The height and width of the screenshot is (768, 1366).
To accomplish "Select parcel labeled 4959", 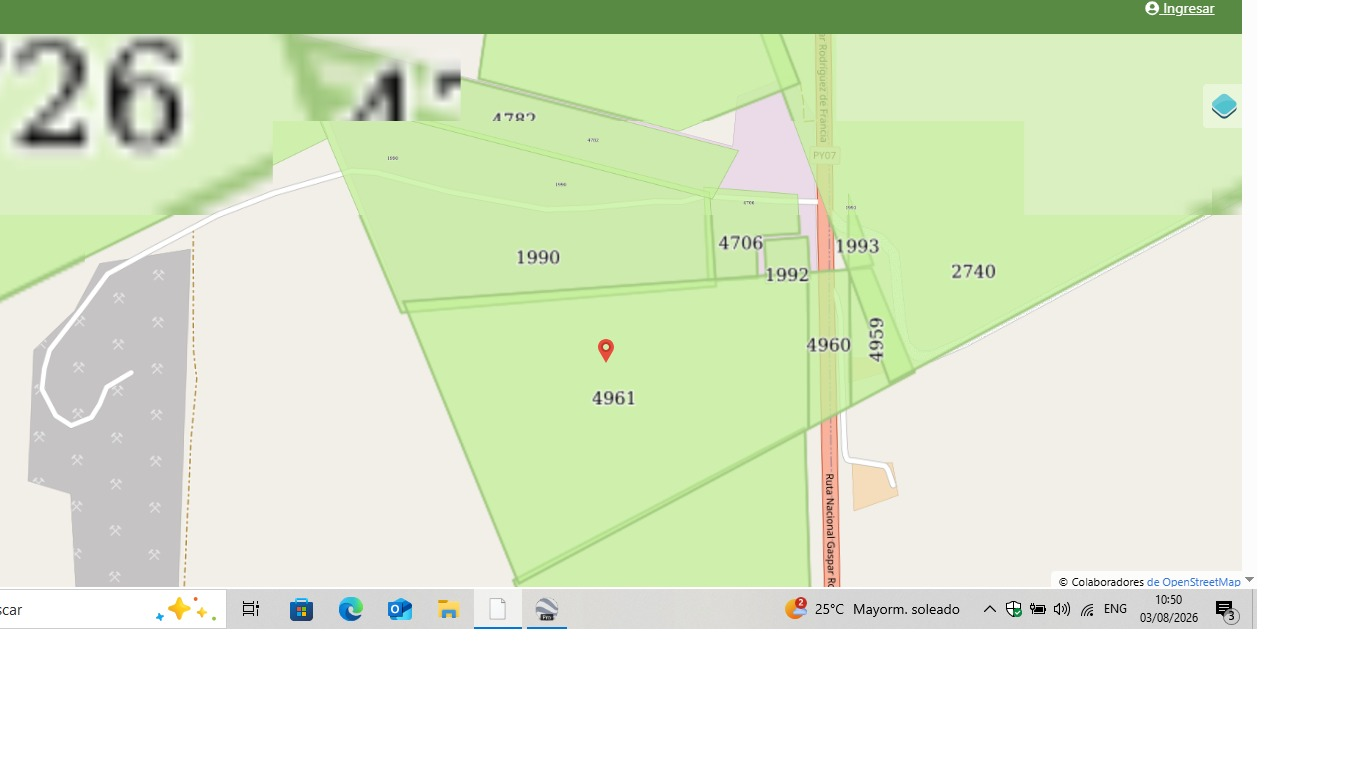I will pyautogui.click(x=877, y=339).
